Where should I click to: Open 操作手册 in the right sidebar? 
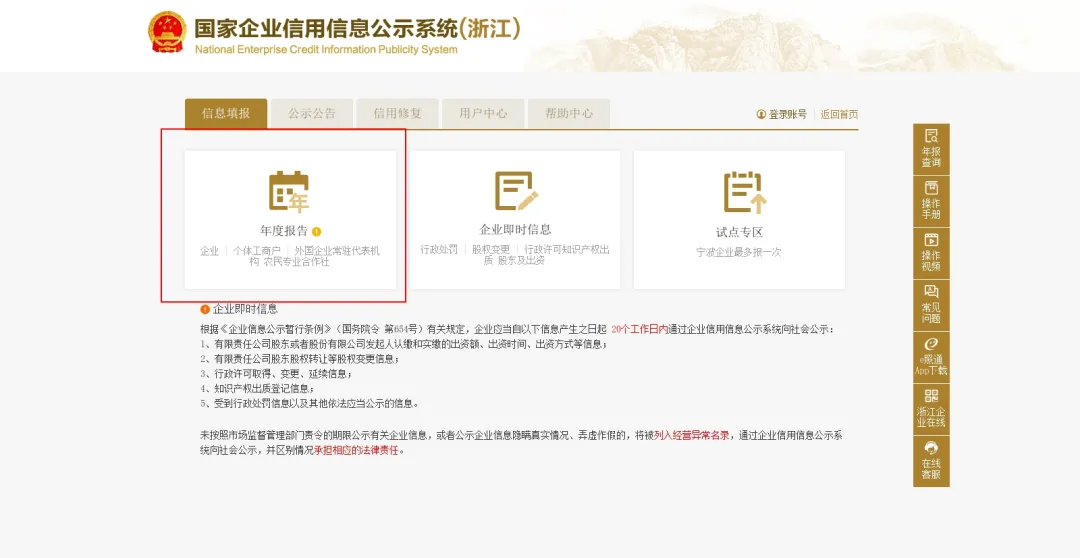[931, 201]
